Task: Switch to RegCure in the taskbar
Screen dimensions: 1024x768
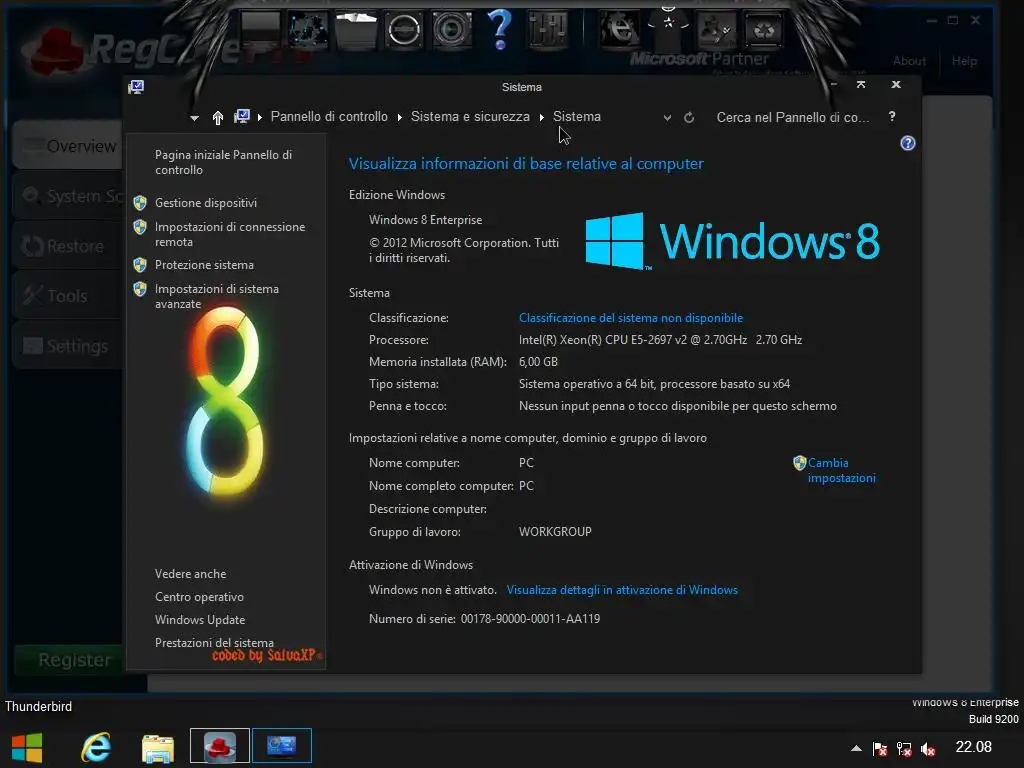Action: [x=220, y=746]
